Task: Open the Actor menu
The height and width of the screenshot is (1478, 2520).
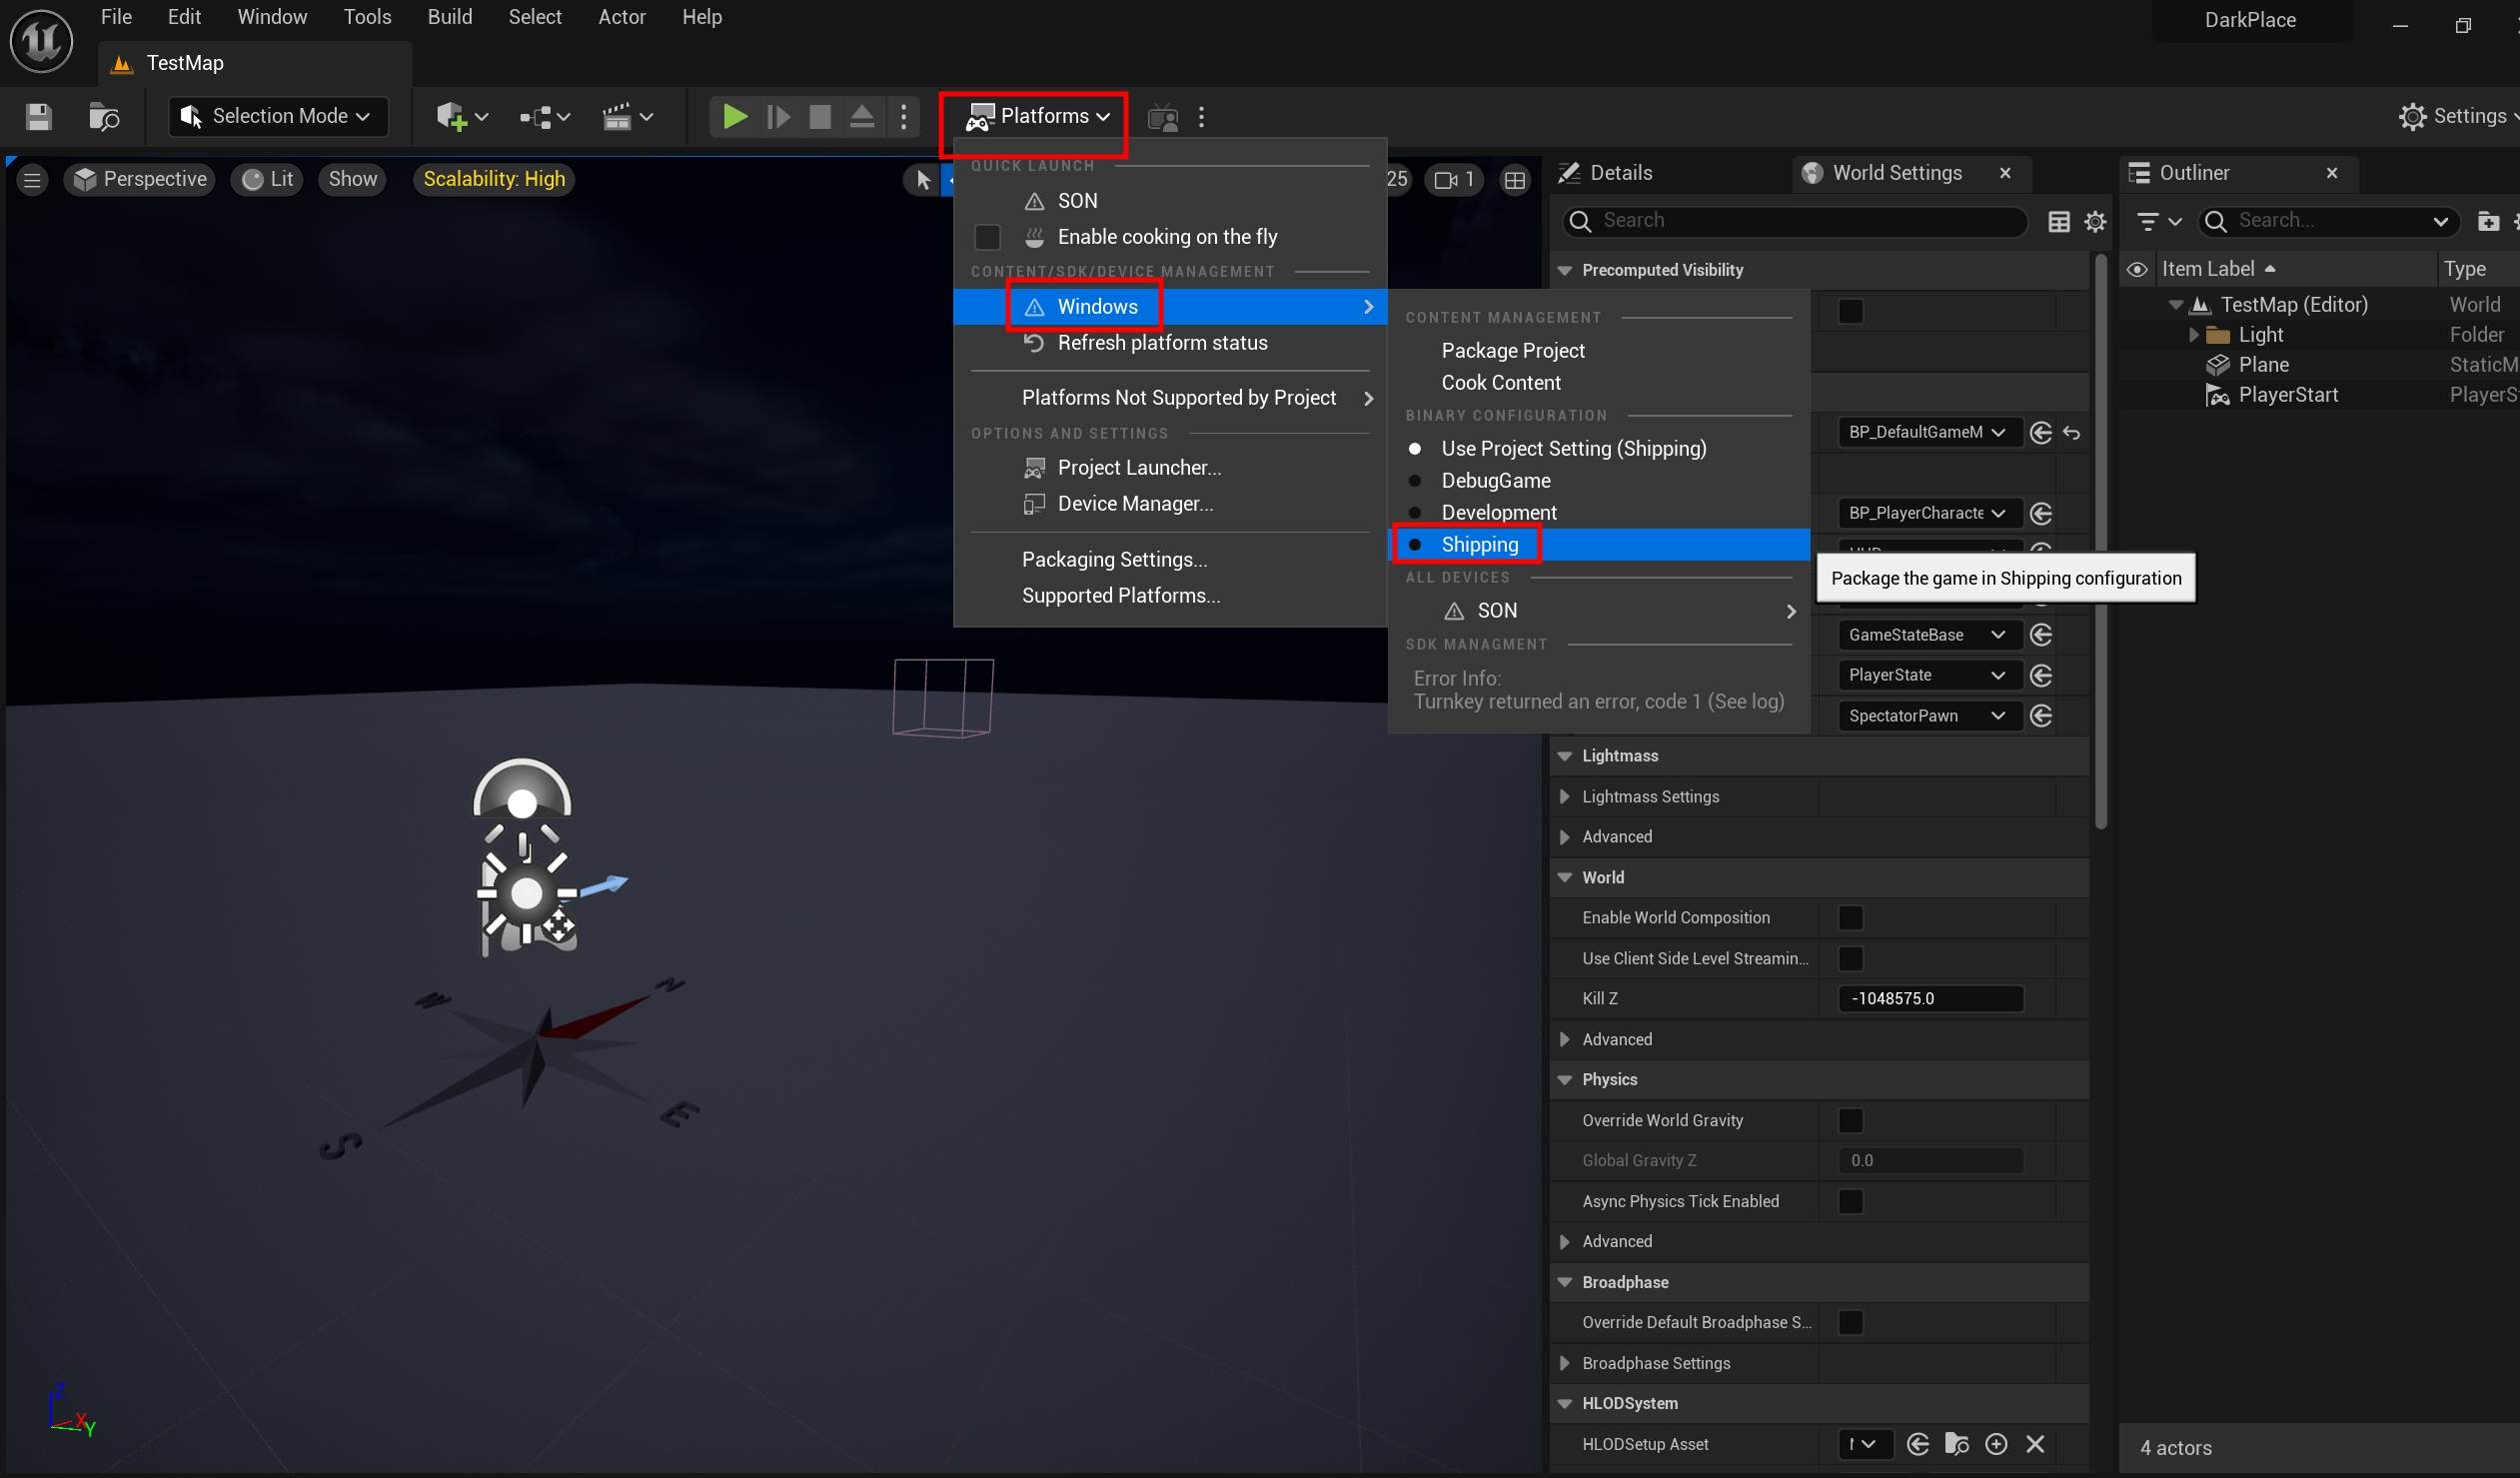Action: point(621,17)
